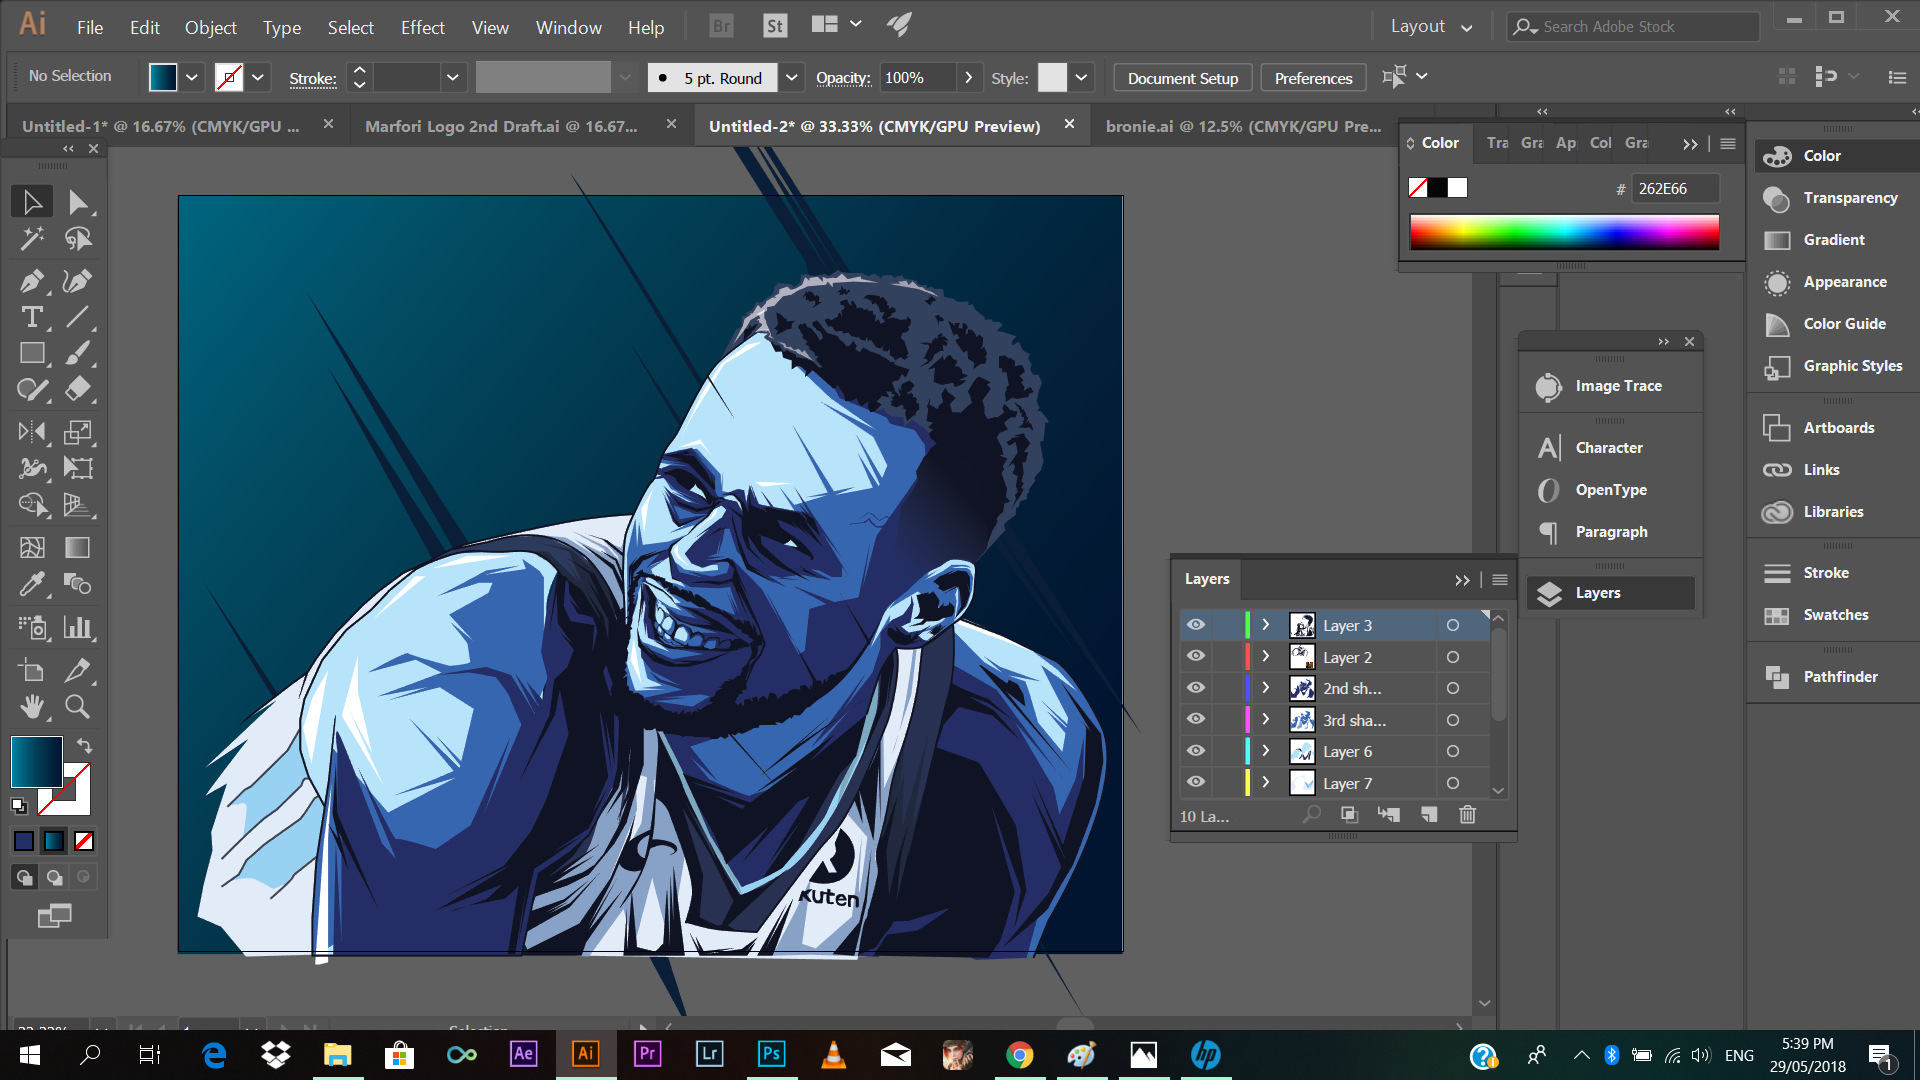
Task: Hide Layer 6 visibility eye
Action: (1196, 751)
